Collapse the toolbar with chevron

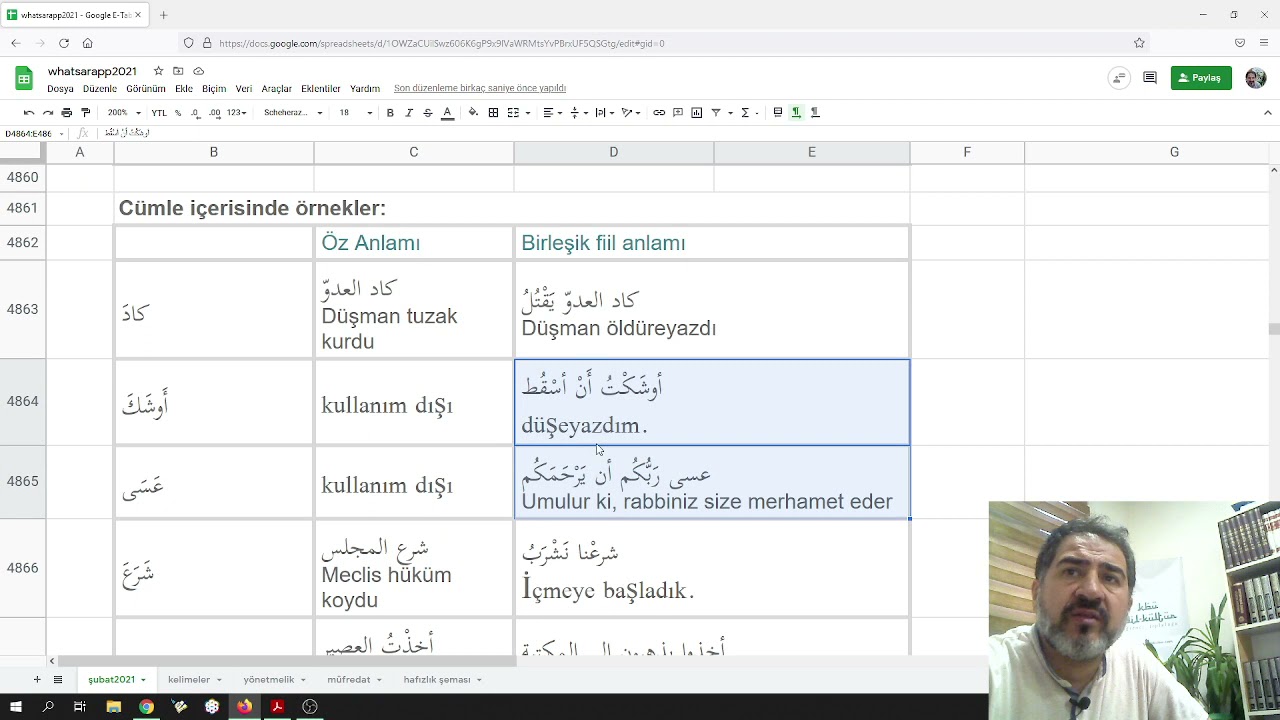click(x=1267, y=113)
